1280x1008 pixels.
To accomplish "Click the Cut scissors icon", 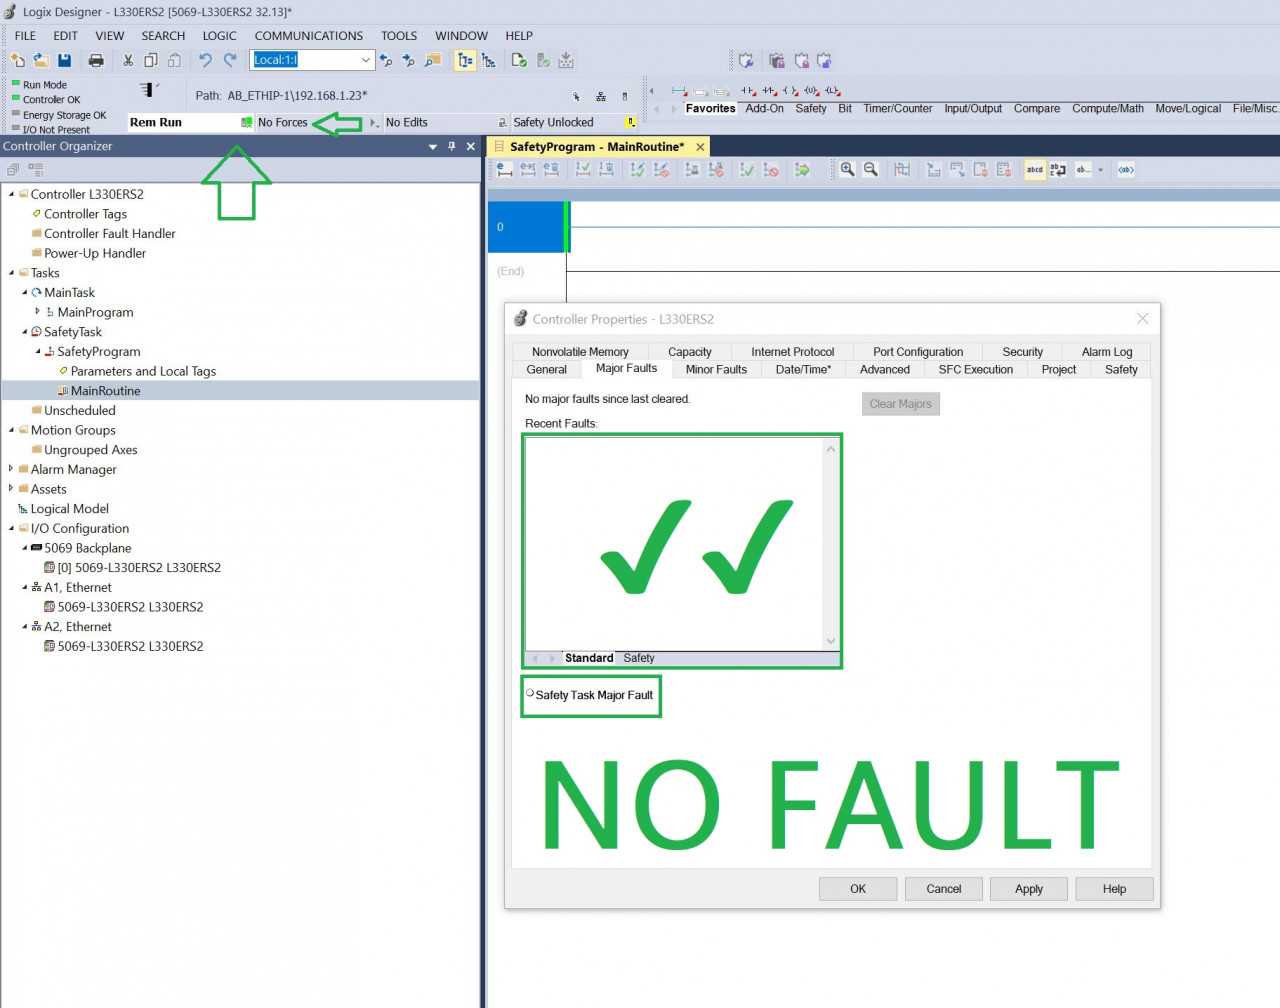I will pos(128,60).
